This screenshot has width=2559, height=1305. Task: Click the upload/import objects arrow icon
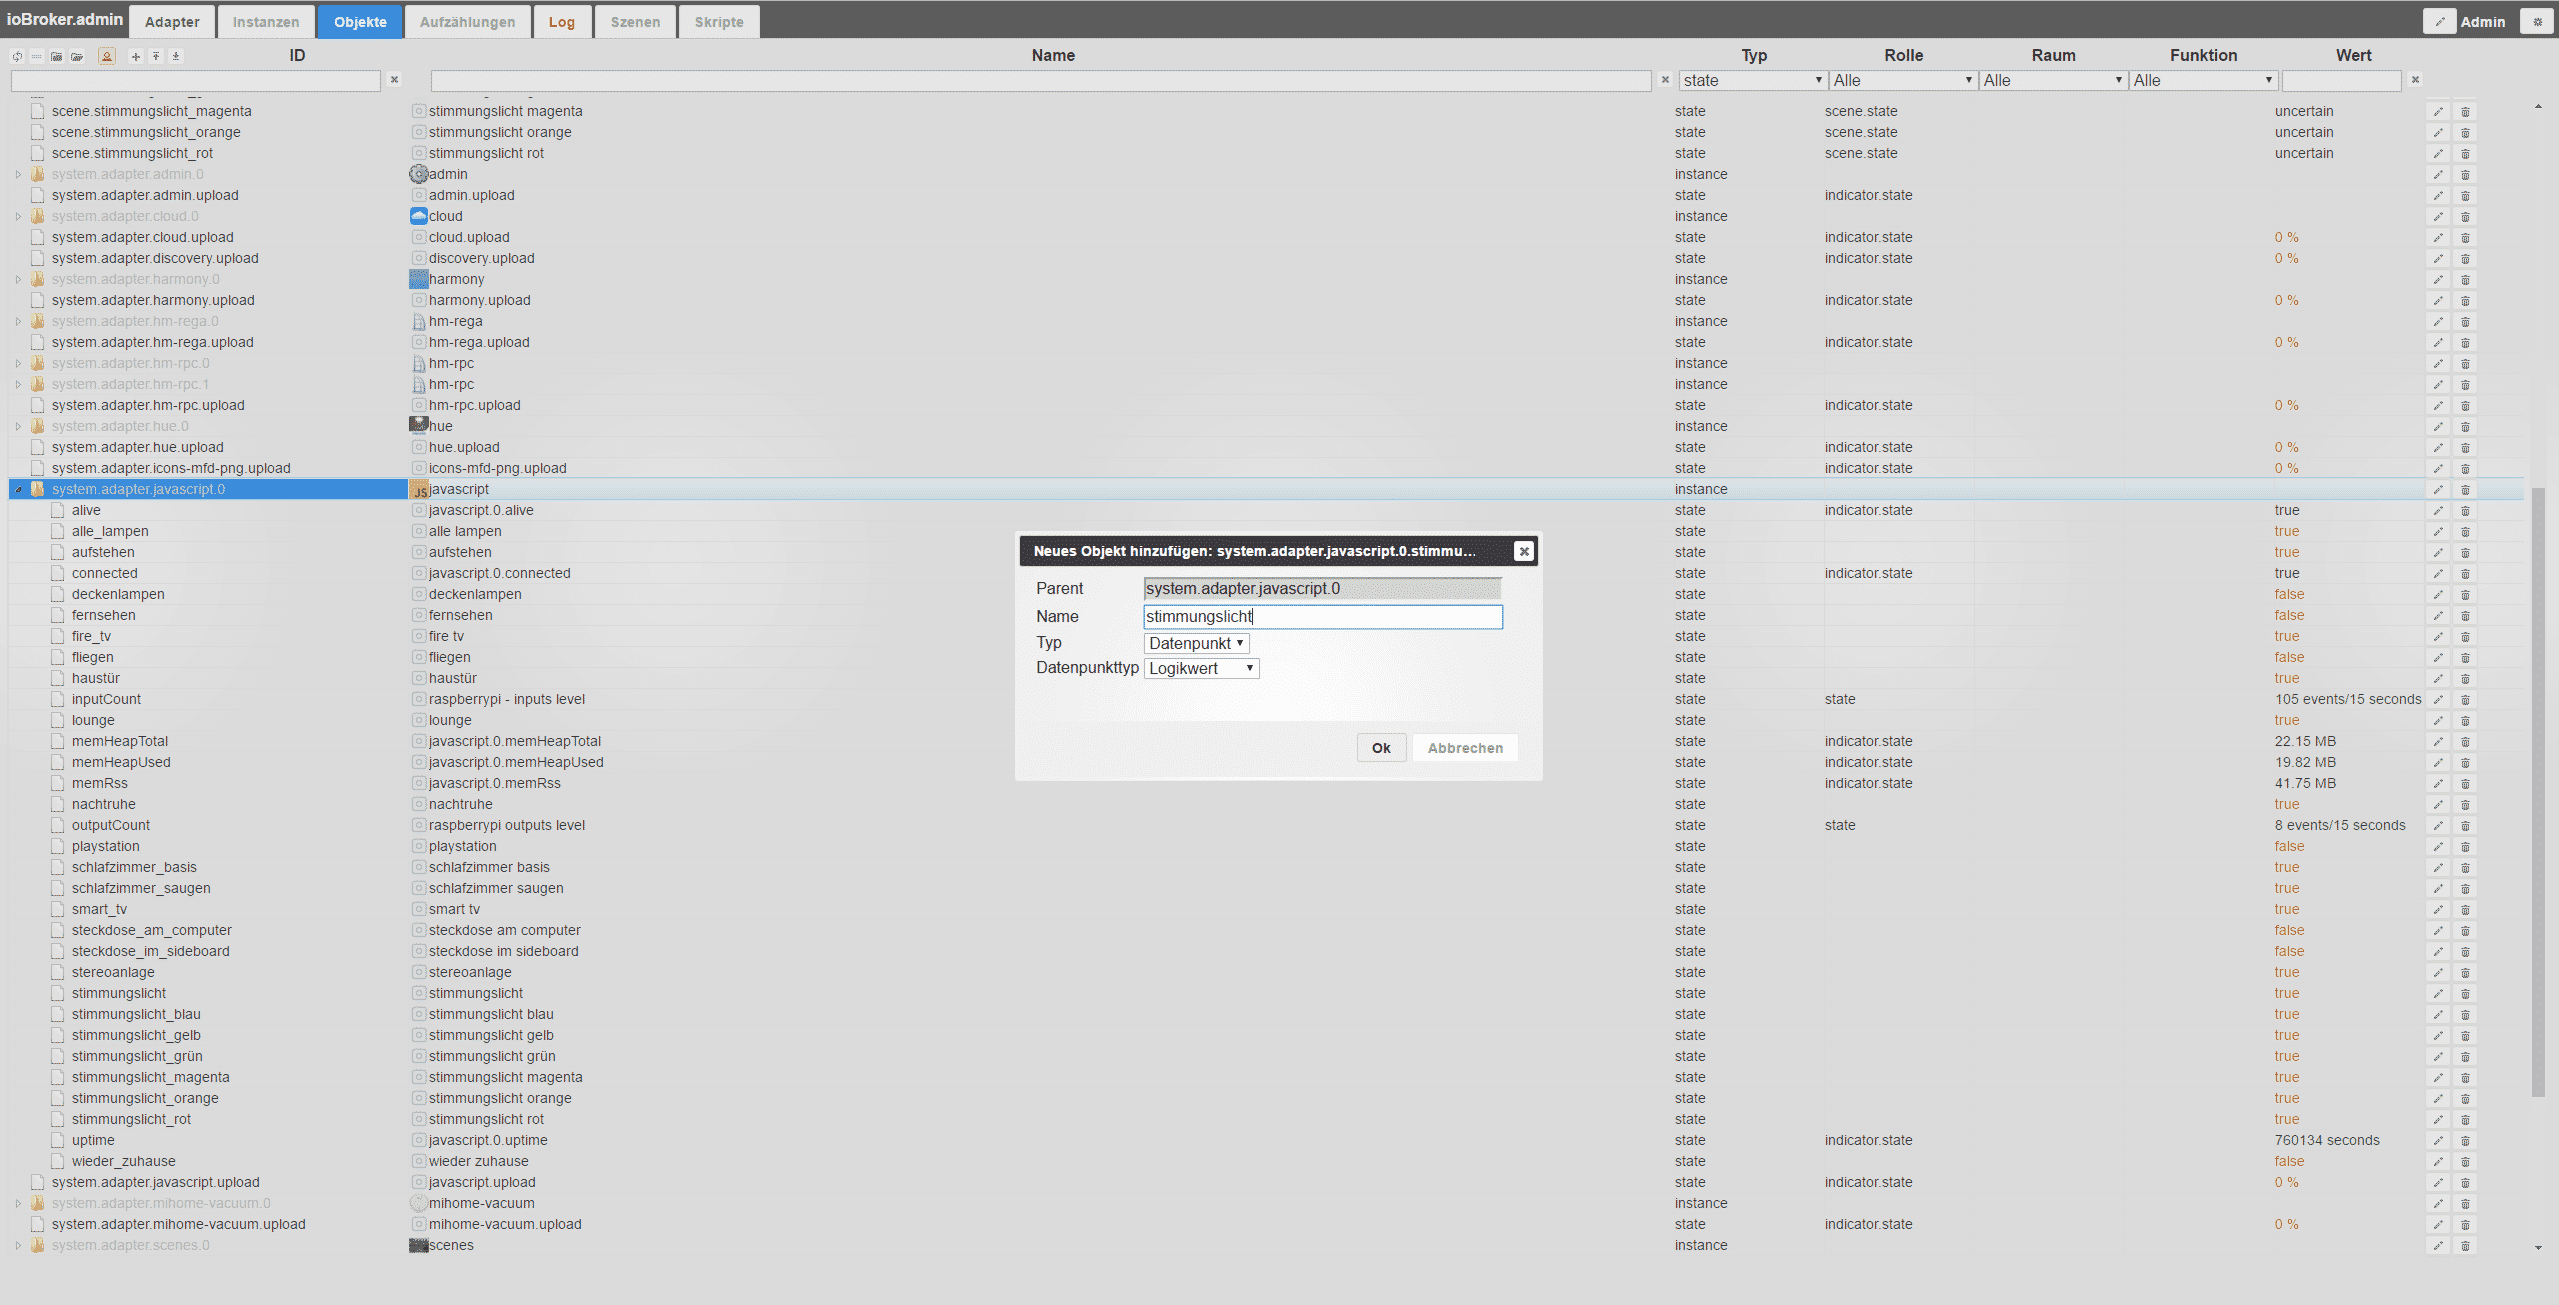click(156, 56)
